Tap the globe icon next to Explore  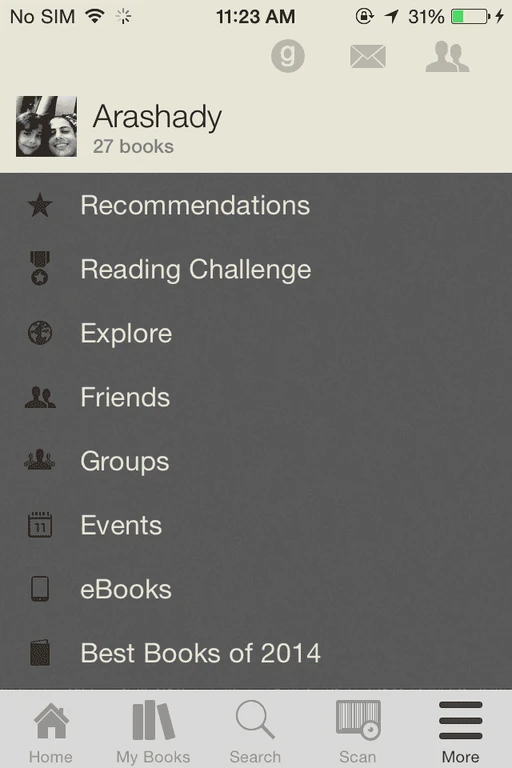[40, 333]
